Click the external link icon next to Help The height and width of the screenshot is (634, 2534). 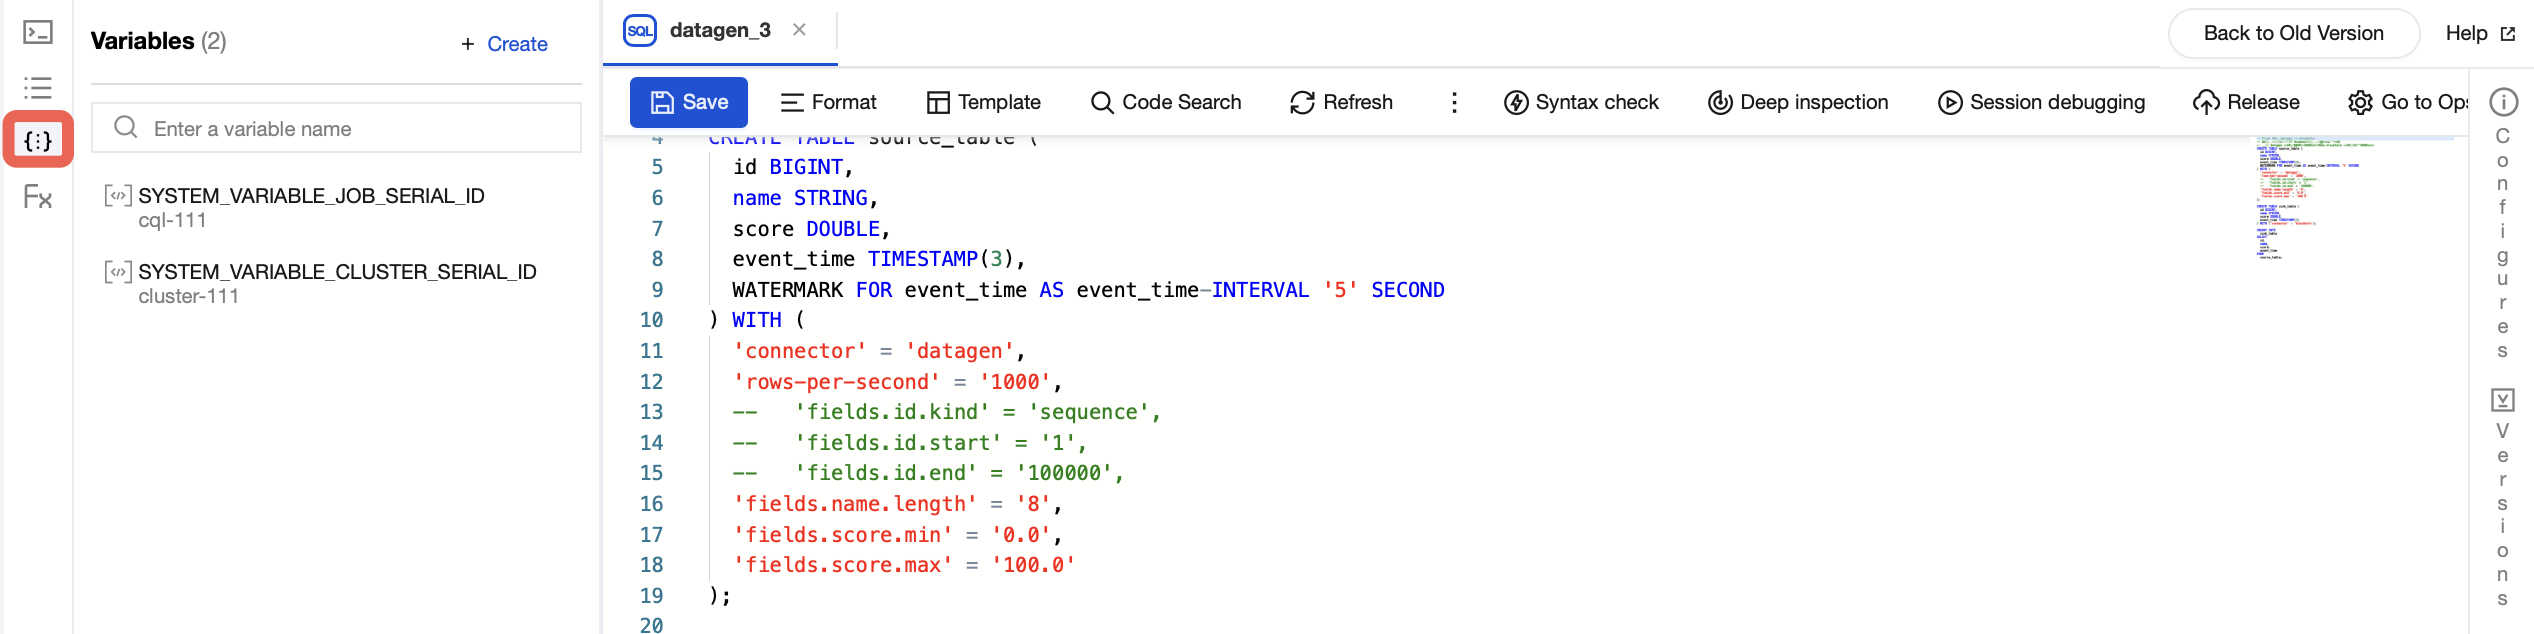pos(2507,34)
